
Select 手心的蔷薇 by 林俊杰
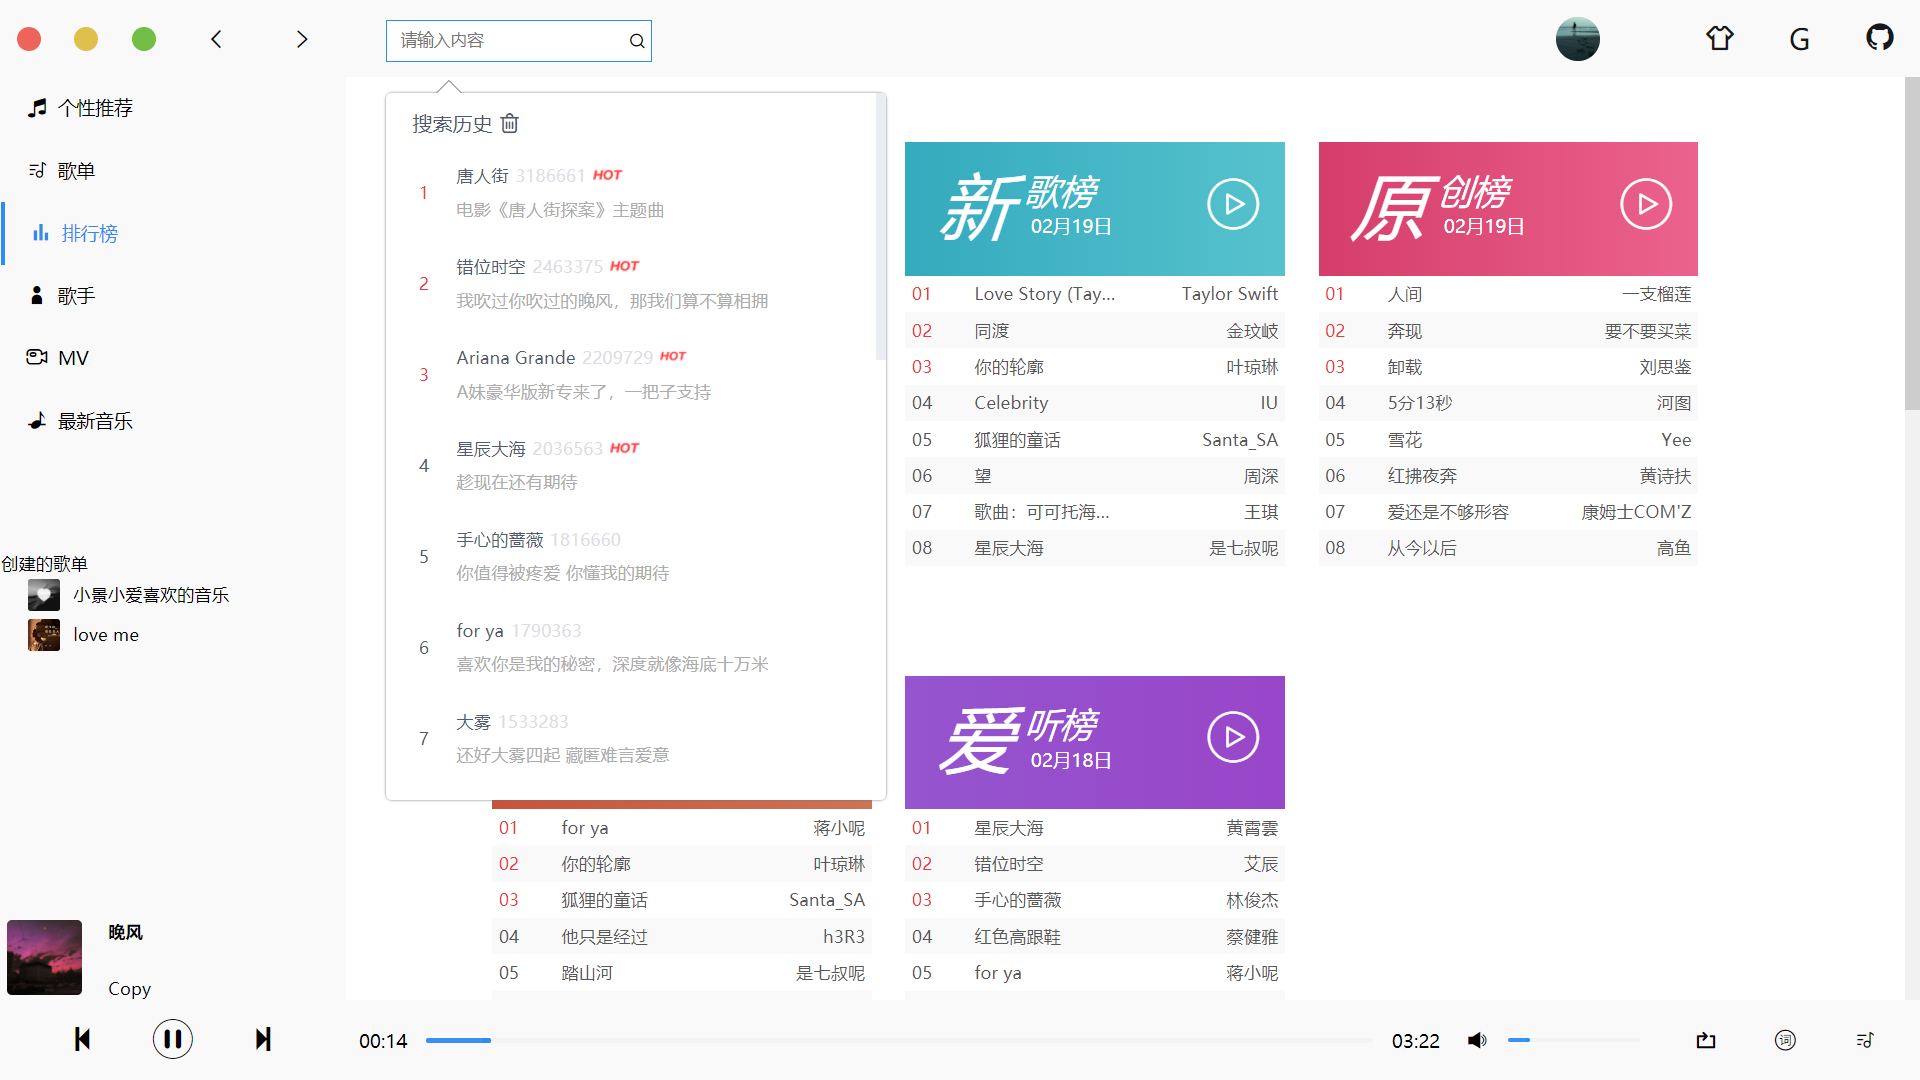1095,900
